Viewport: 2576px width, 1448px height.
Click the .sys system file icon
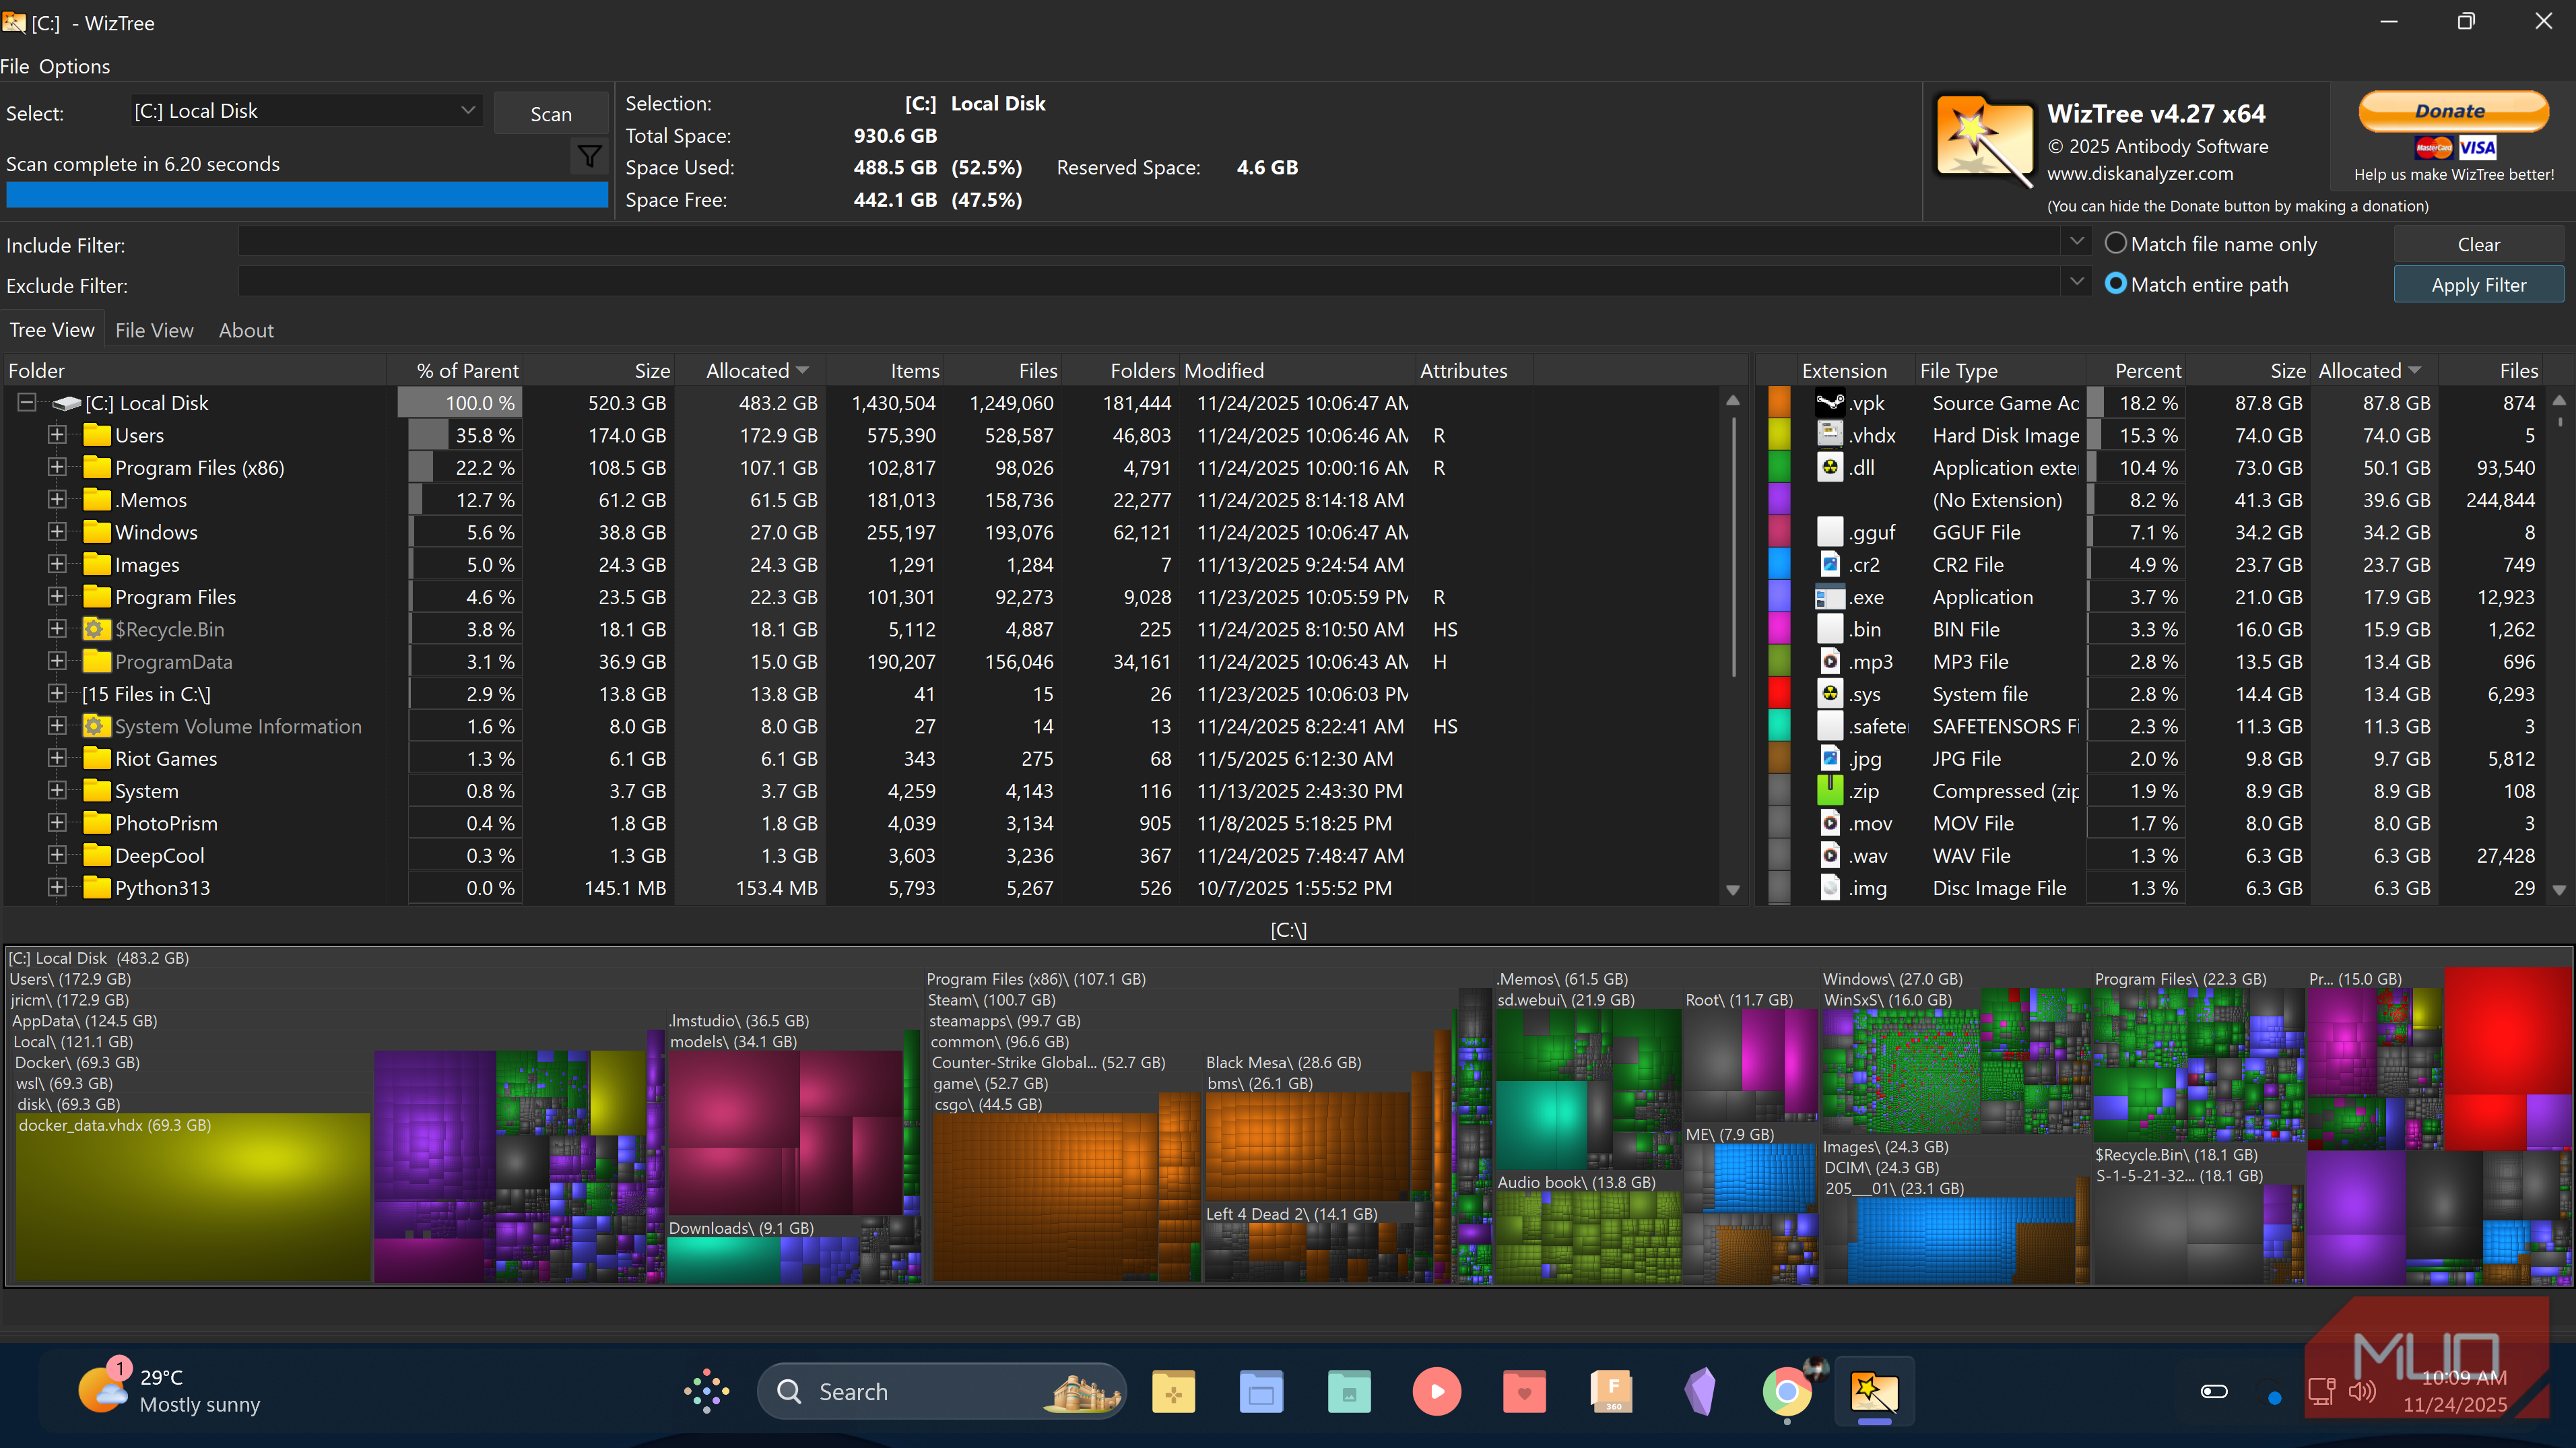pos(1829,694)
